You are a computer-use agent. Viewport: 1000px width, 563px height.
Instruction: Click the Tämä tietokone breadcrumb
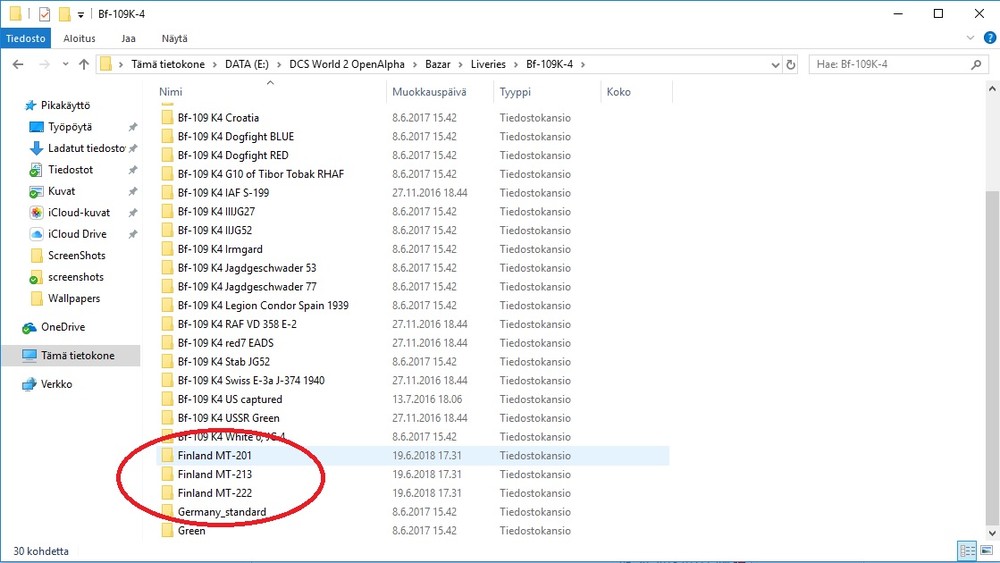click(x=168, y=64)
